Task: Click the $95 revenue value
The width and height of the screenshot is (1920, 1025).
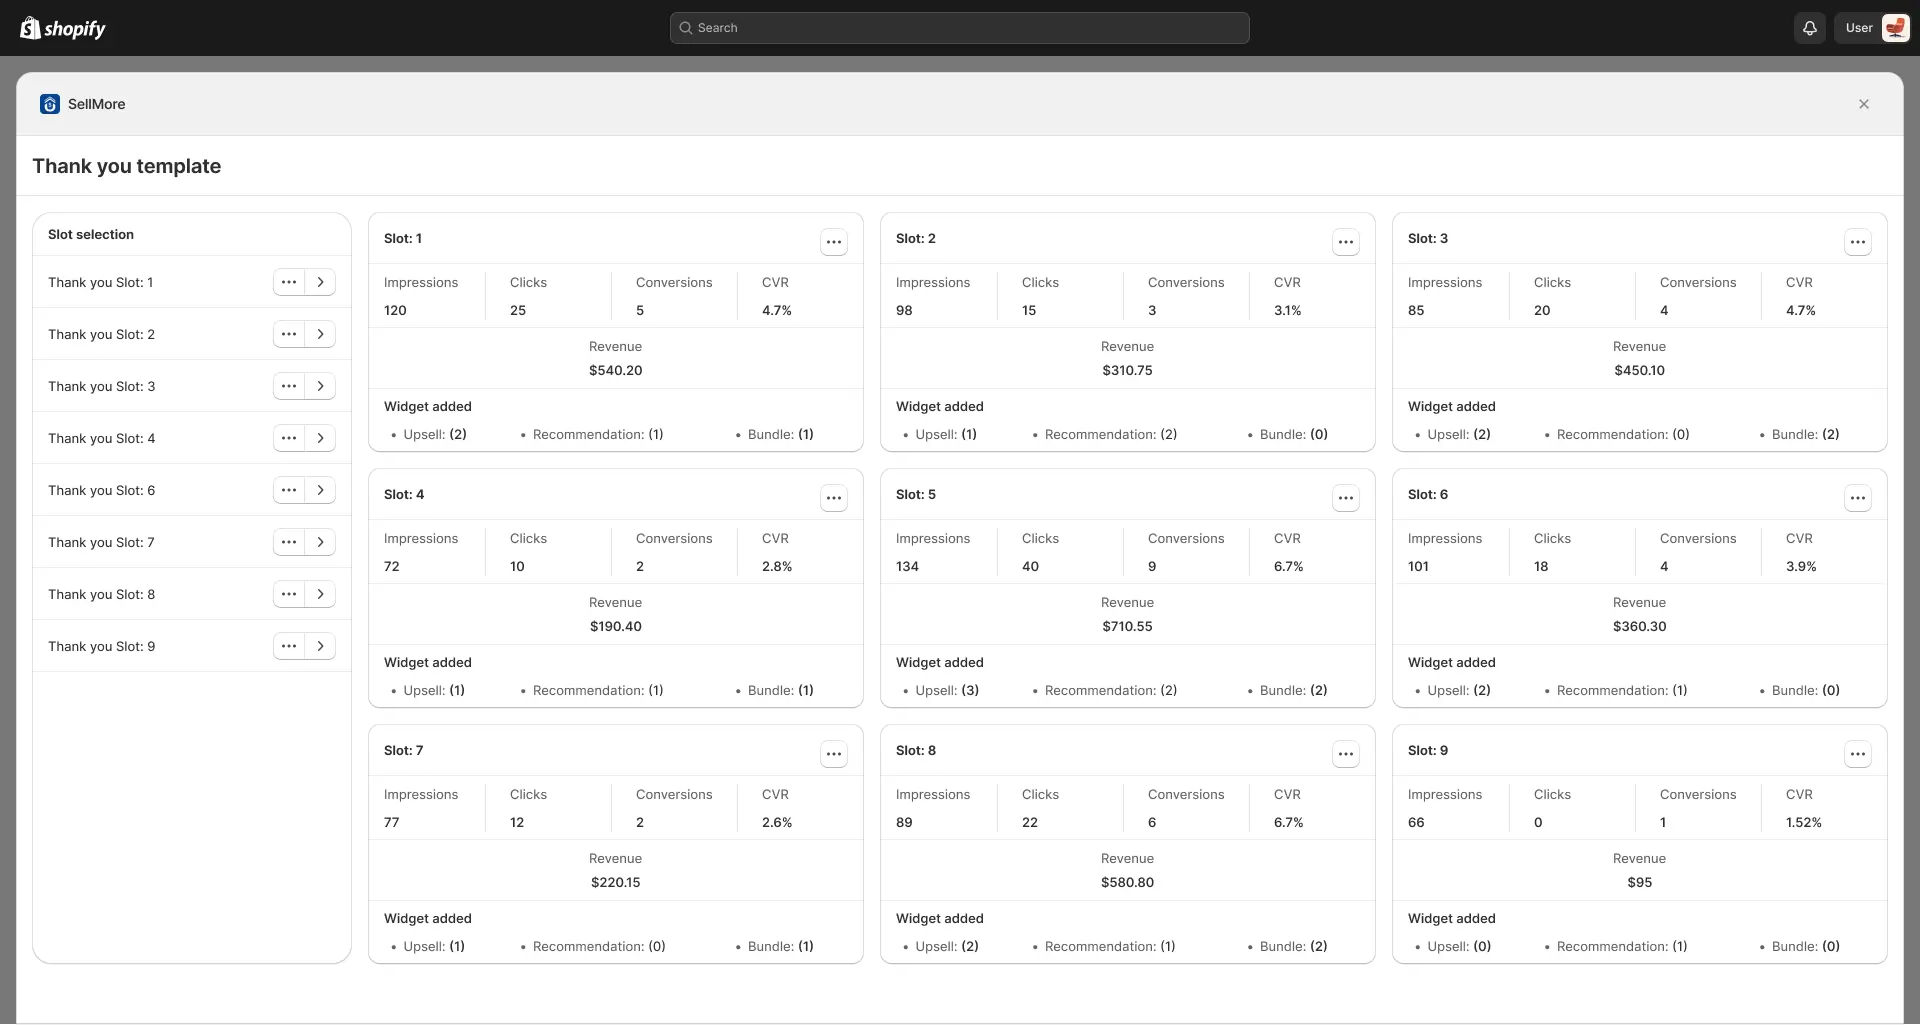Action: pyautogui.click(x=1640, y=882)
